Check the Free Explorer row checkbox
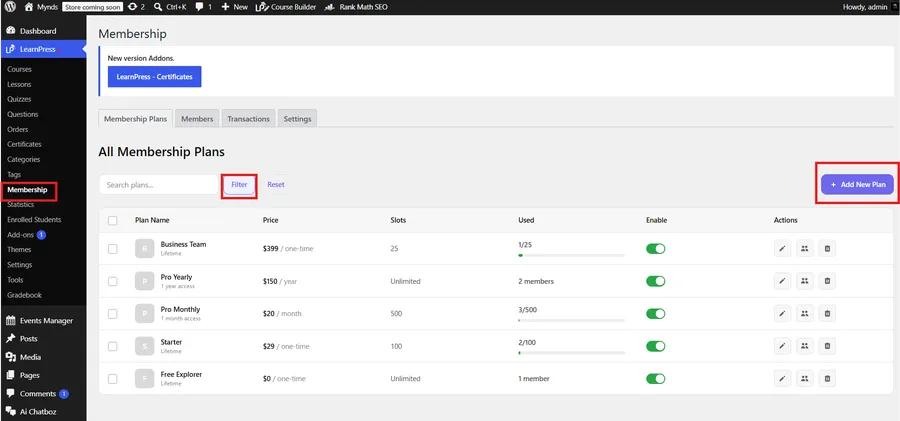 (x=112, y=379)
